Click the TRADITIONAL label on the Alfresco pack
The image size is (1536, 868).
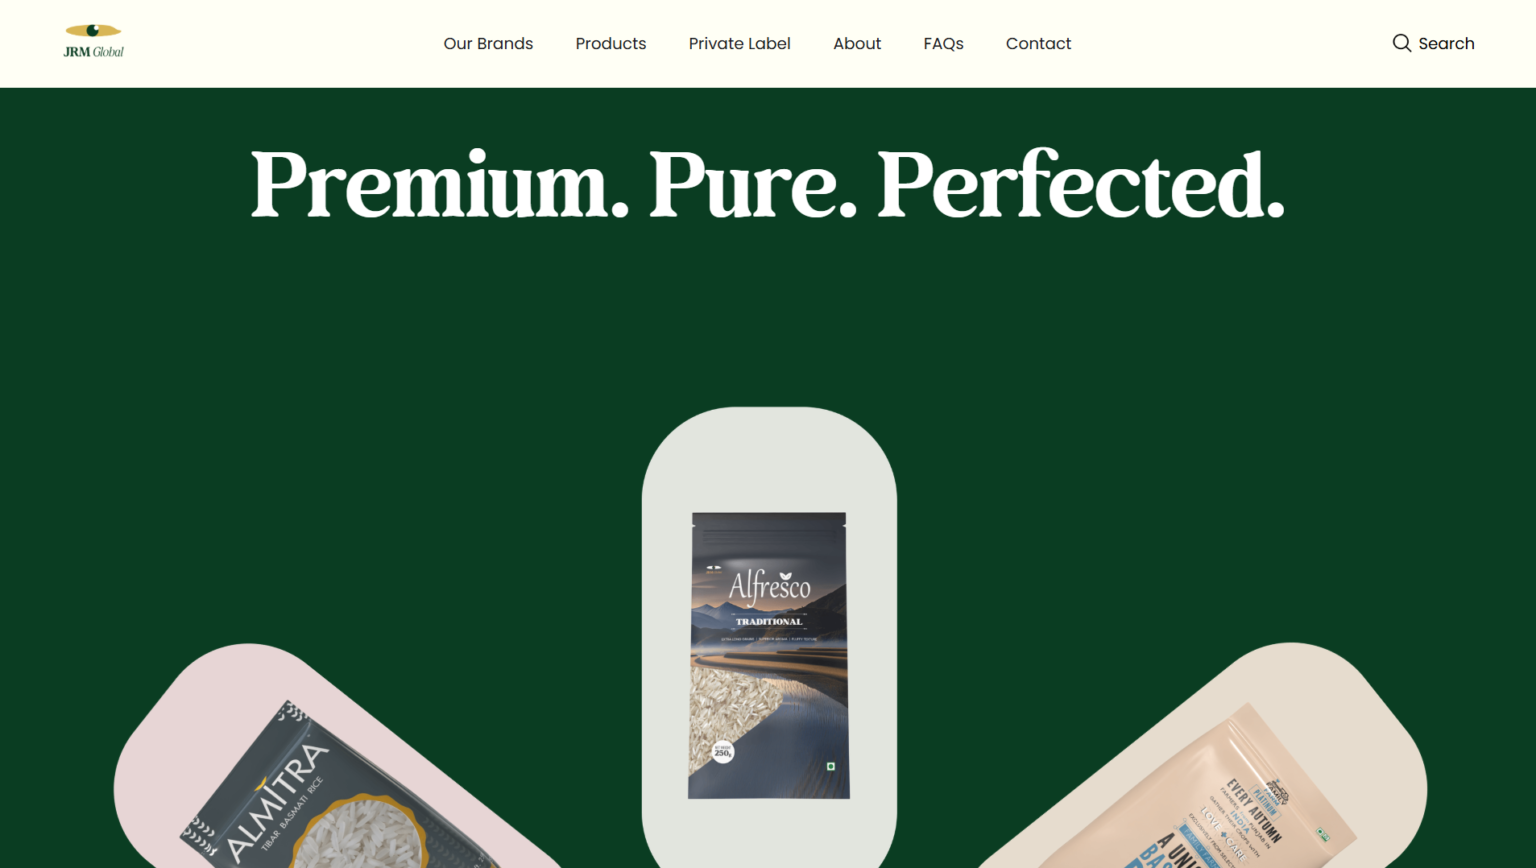769,621
